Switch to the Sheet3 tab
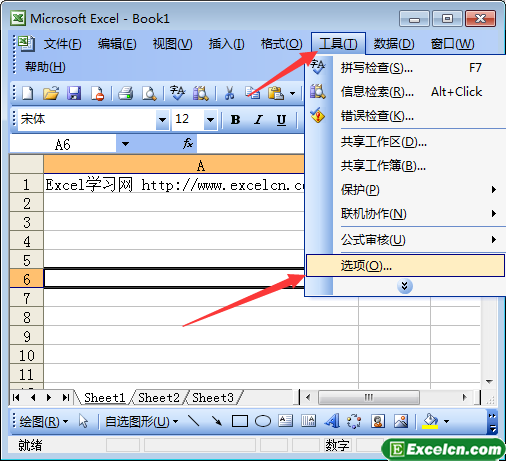Image resolution: width=506 pixels, height=461 pixels. pos(213,398)
